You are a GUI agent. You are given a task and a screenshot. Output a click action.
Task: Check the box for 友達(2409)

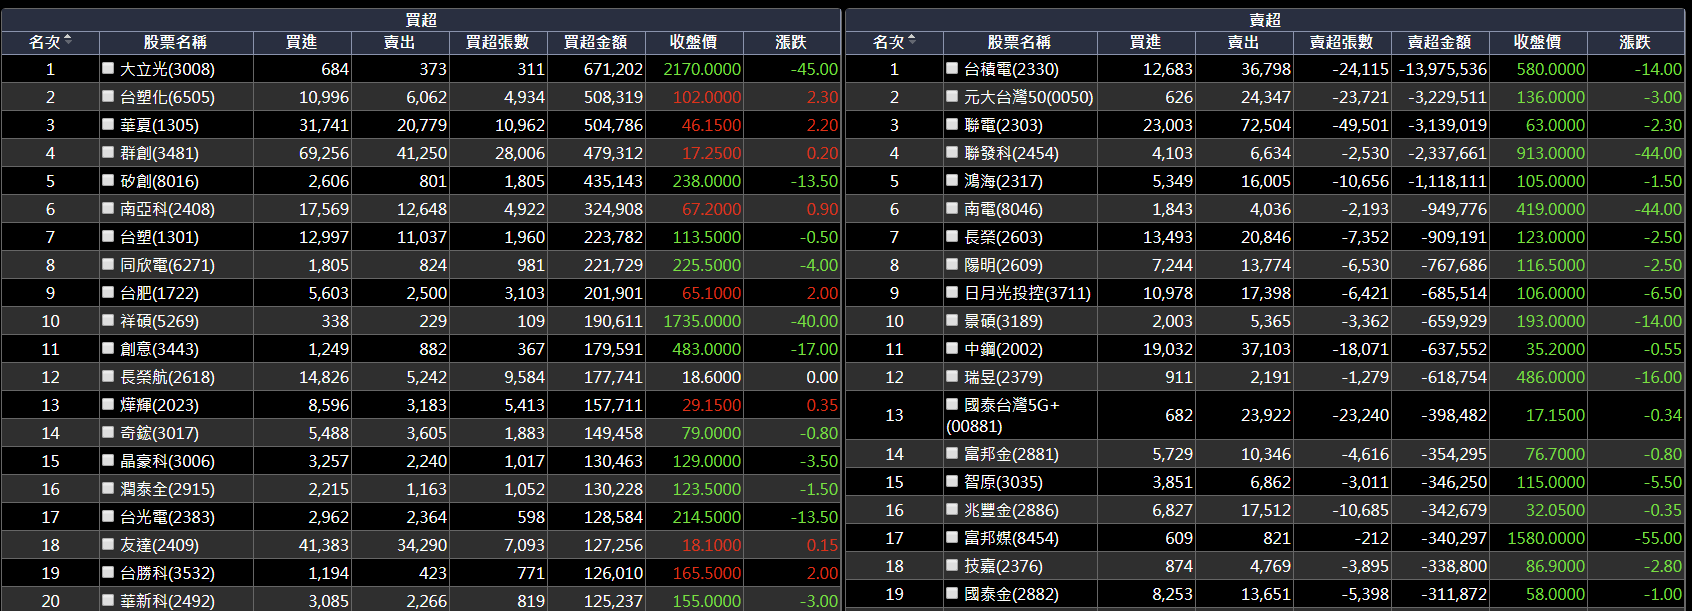[x=108, y=544]
